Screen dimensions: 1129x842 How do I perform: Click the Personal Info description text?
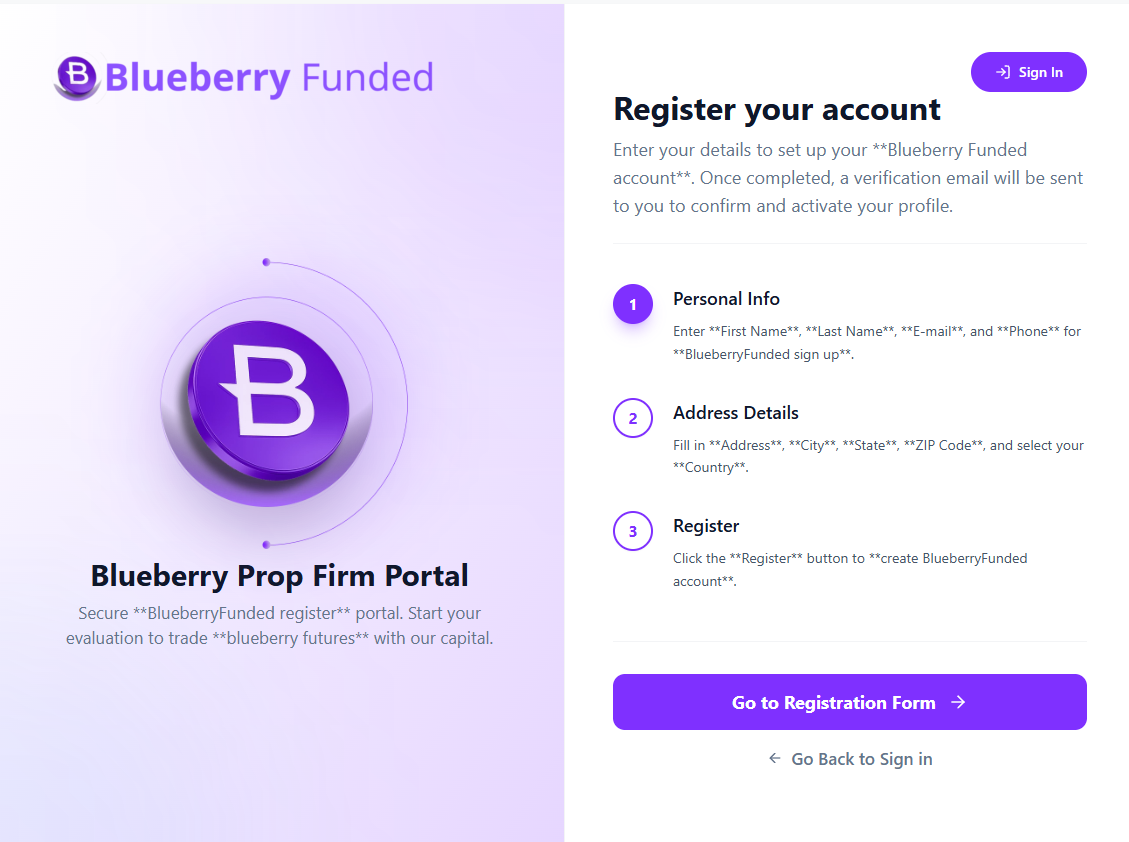876,342
